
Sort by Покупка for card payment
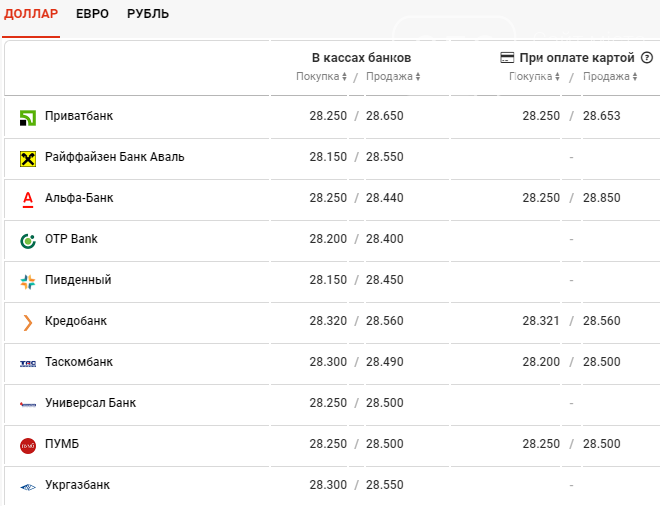coord(534,77)
